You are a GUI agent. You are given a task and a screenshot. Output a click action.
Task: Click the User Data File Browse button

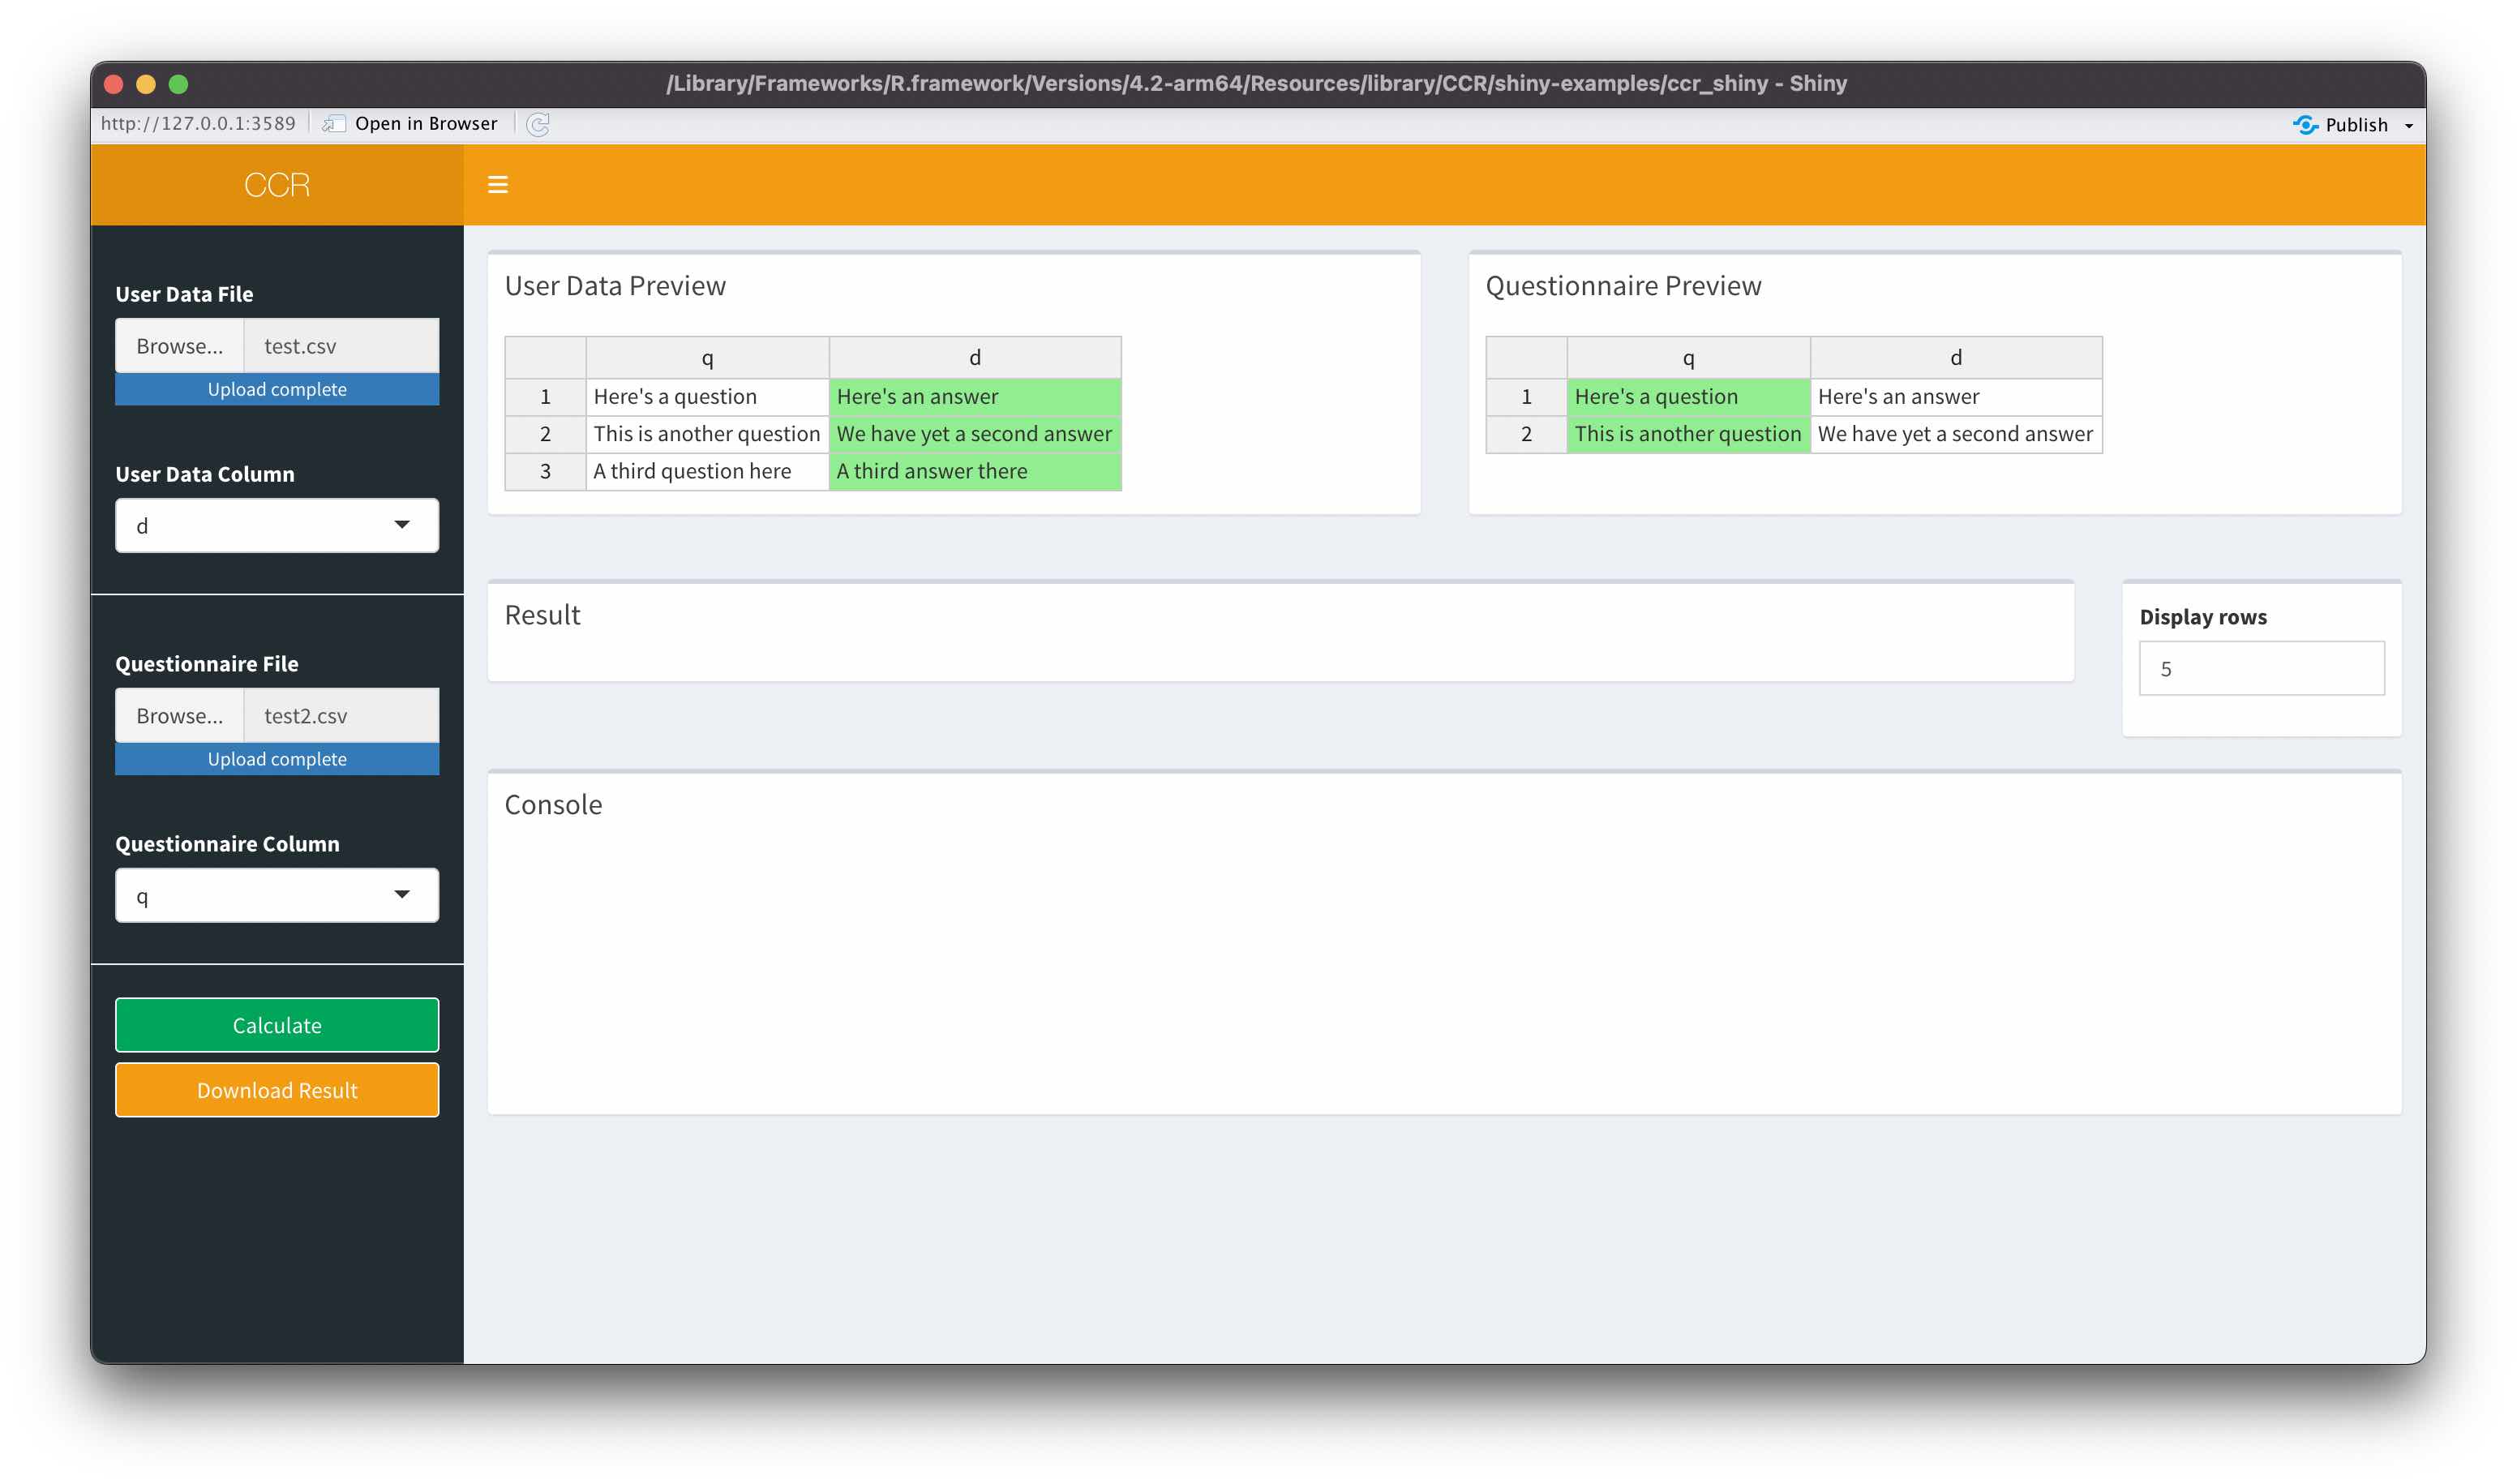tap(178, 345)
